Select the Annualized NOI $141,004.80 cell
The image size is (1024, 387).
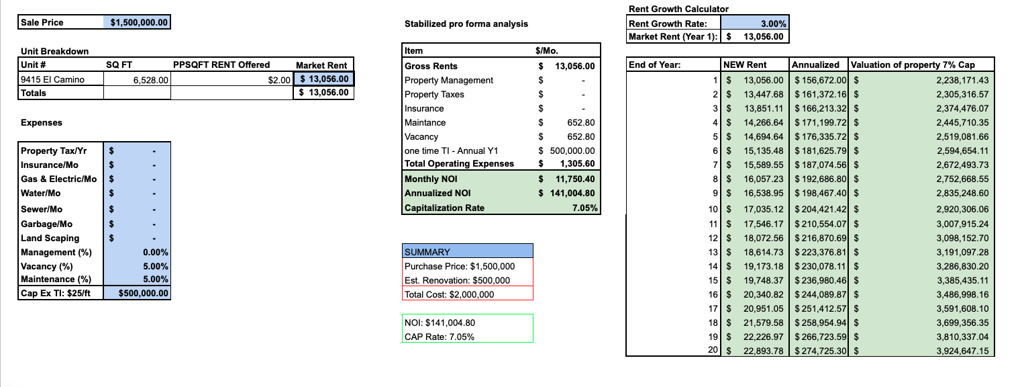[566, 193]
